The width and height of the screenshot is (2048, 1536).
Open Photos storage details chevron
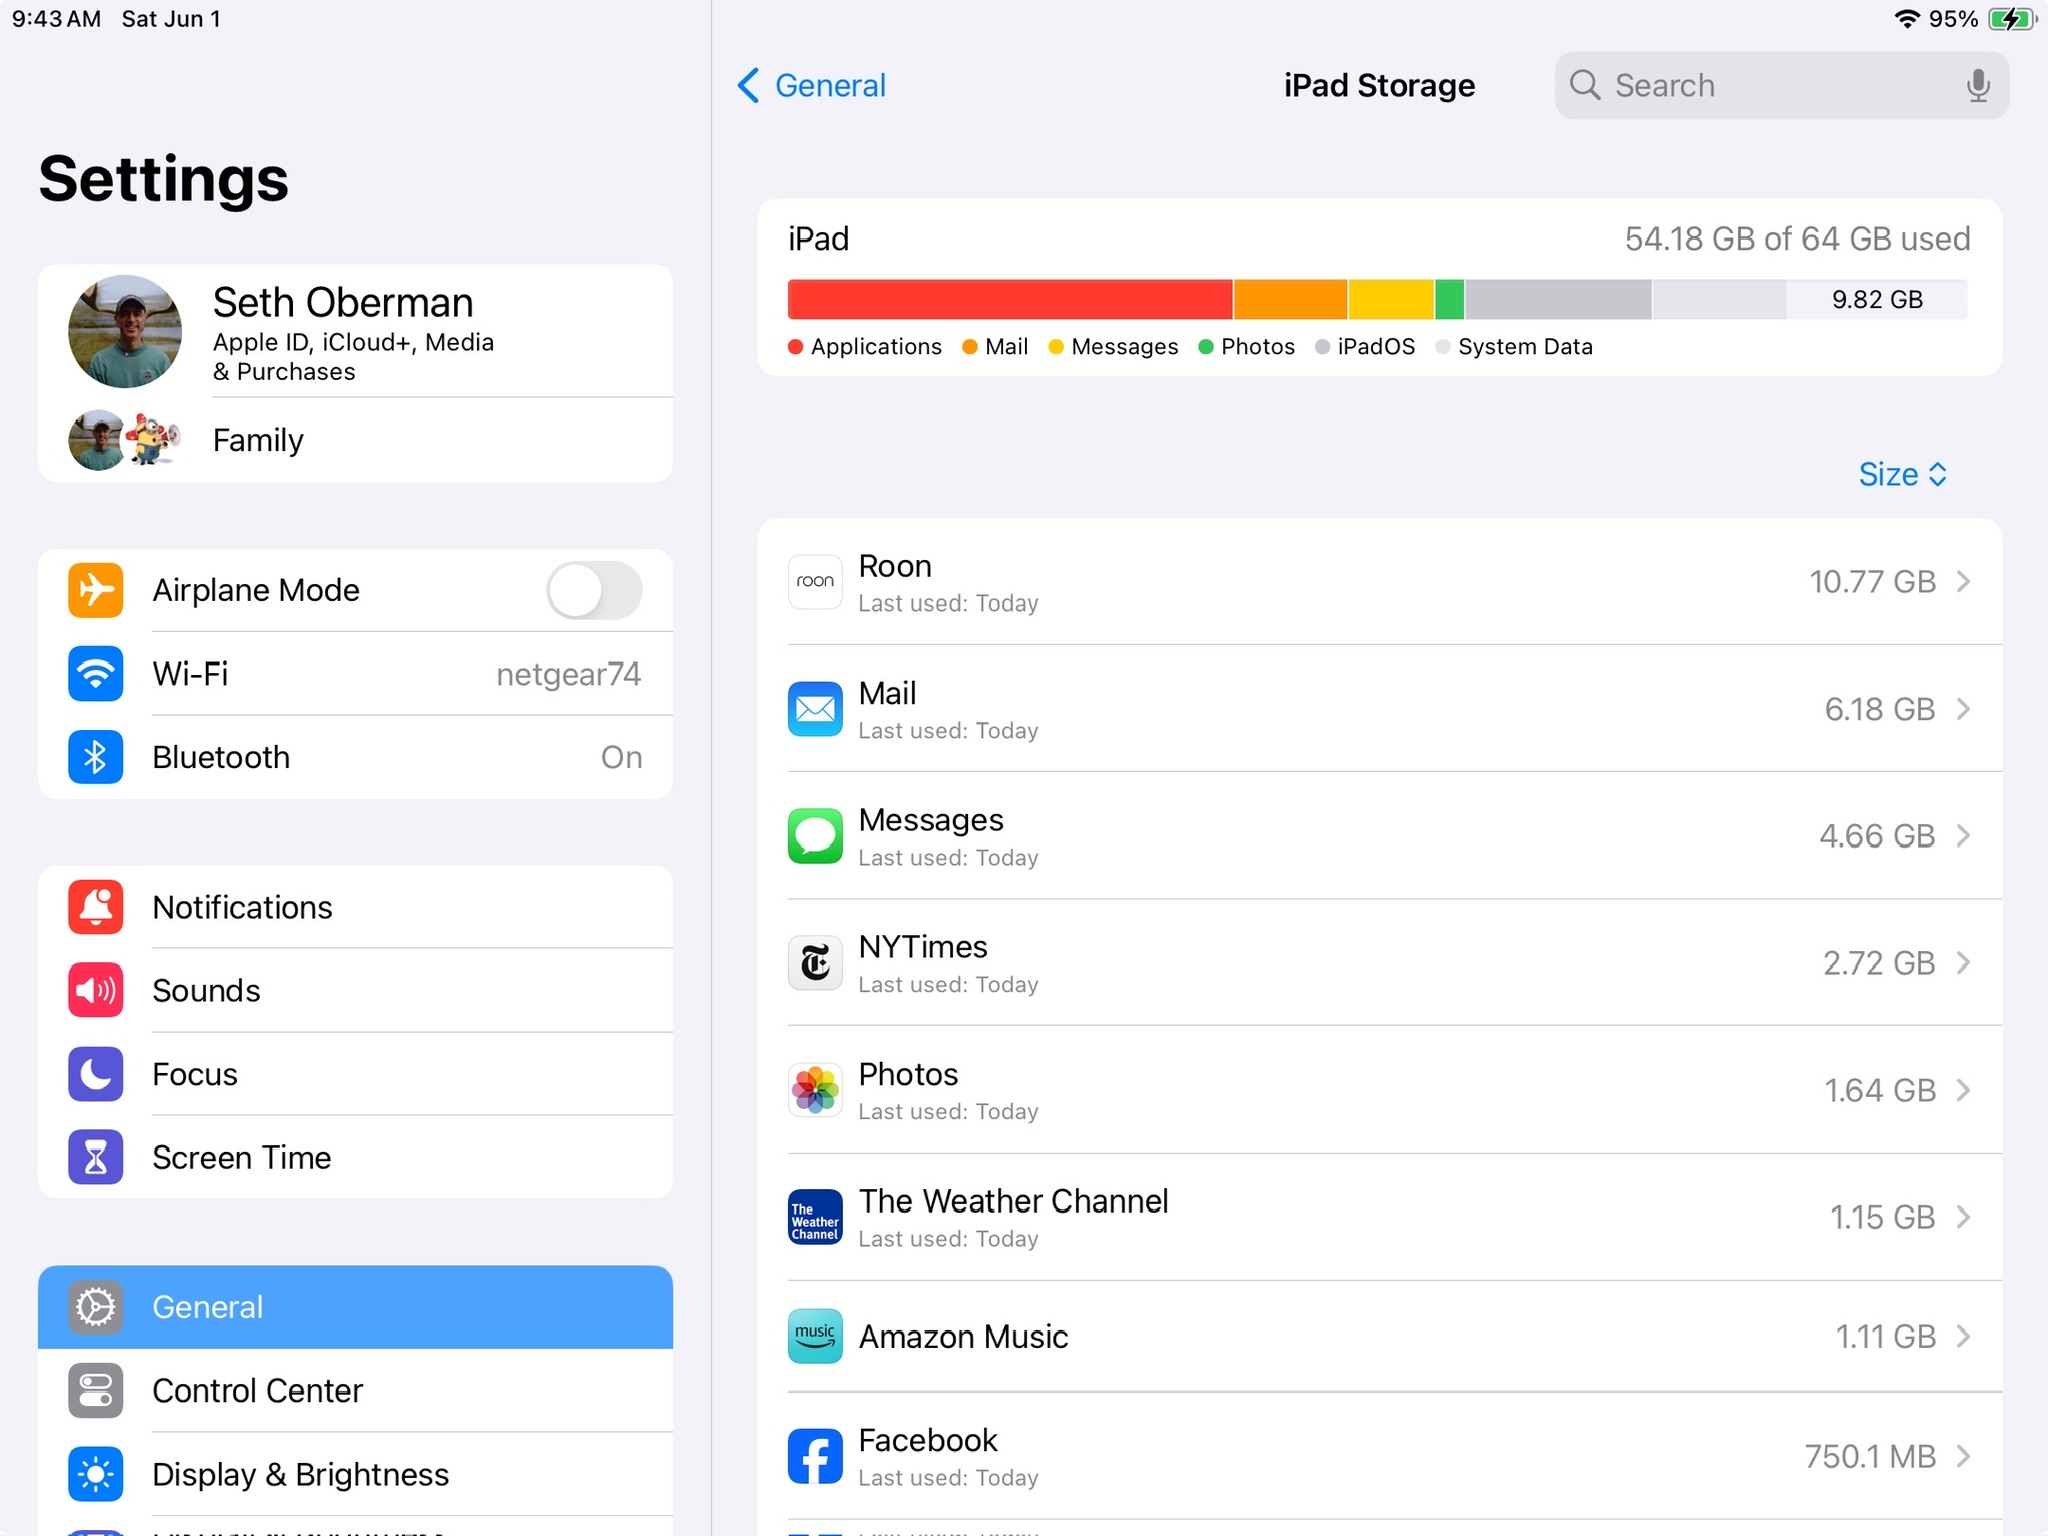[x=1963, y=1090]
